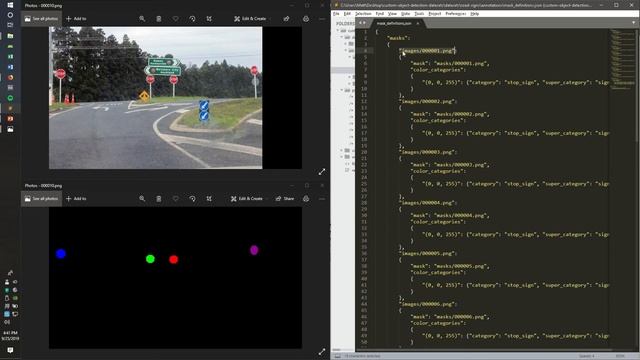Crop icon in road photo Photos window
The image size is (640, 360).
click(x=209, y=19)
